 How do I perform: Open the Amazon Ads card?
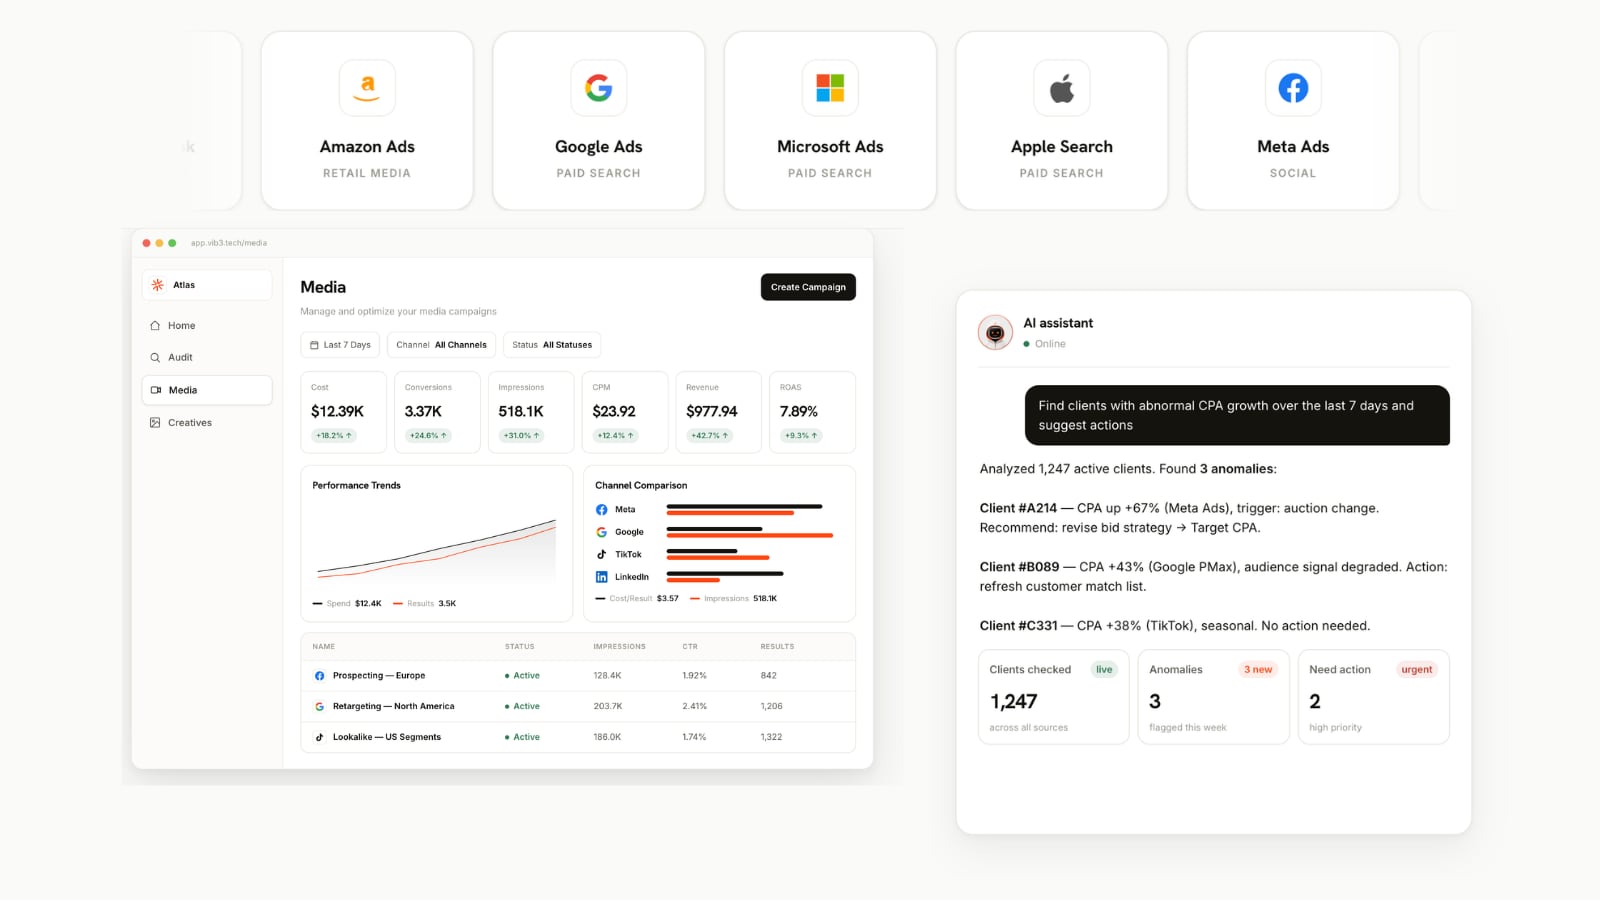(x=367, y=121)
